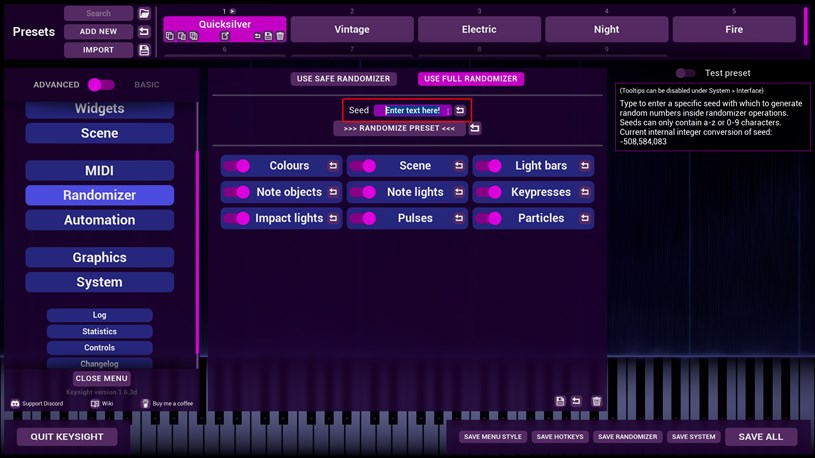815x458 pixels.
Task: Click the IMPORT preset button
Action: 98,50
